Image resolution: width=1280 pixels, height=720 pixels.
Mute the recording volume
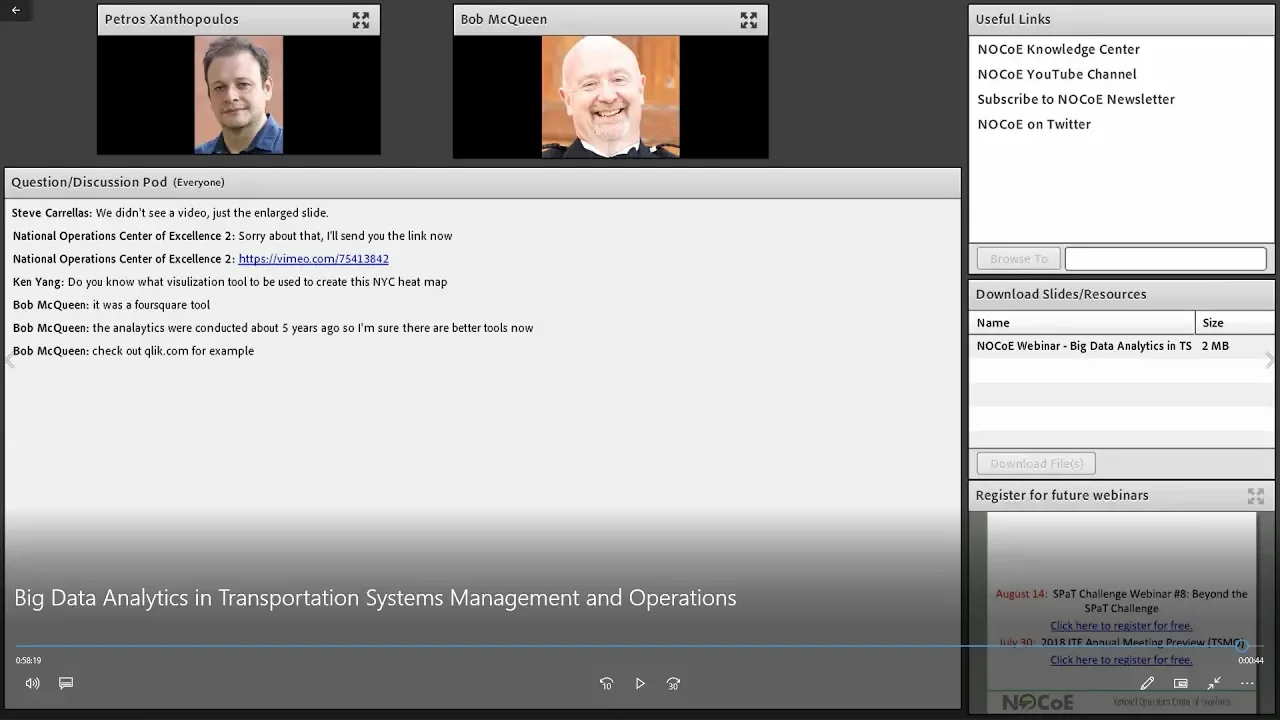click(x=33, y=683)
